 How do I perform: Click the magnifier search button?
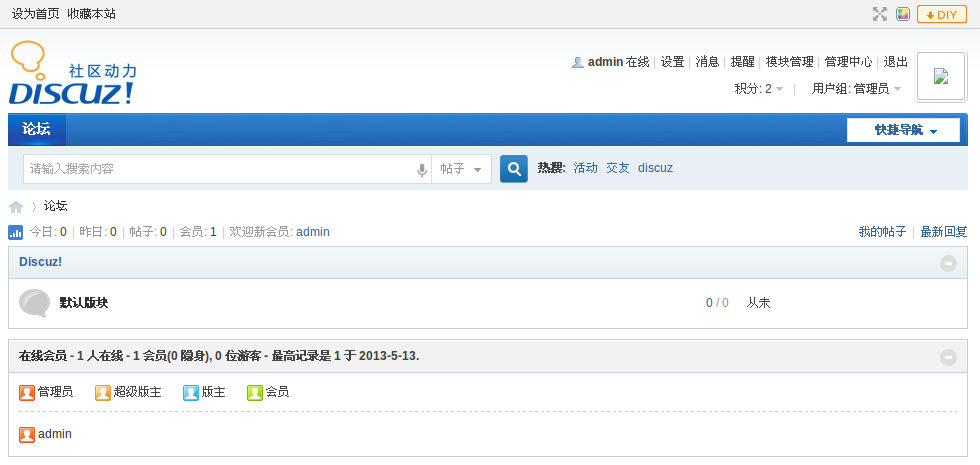coord(514,169)
